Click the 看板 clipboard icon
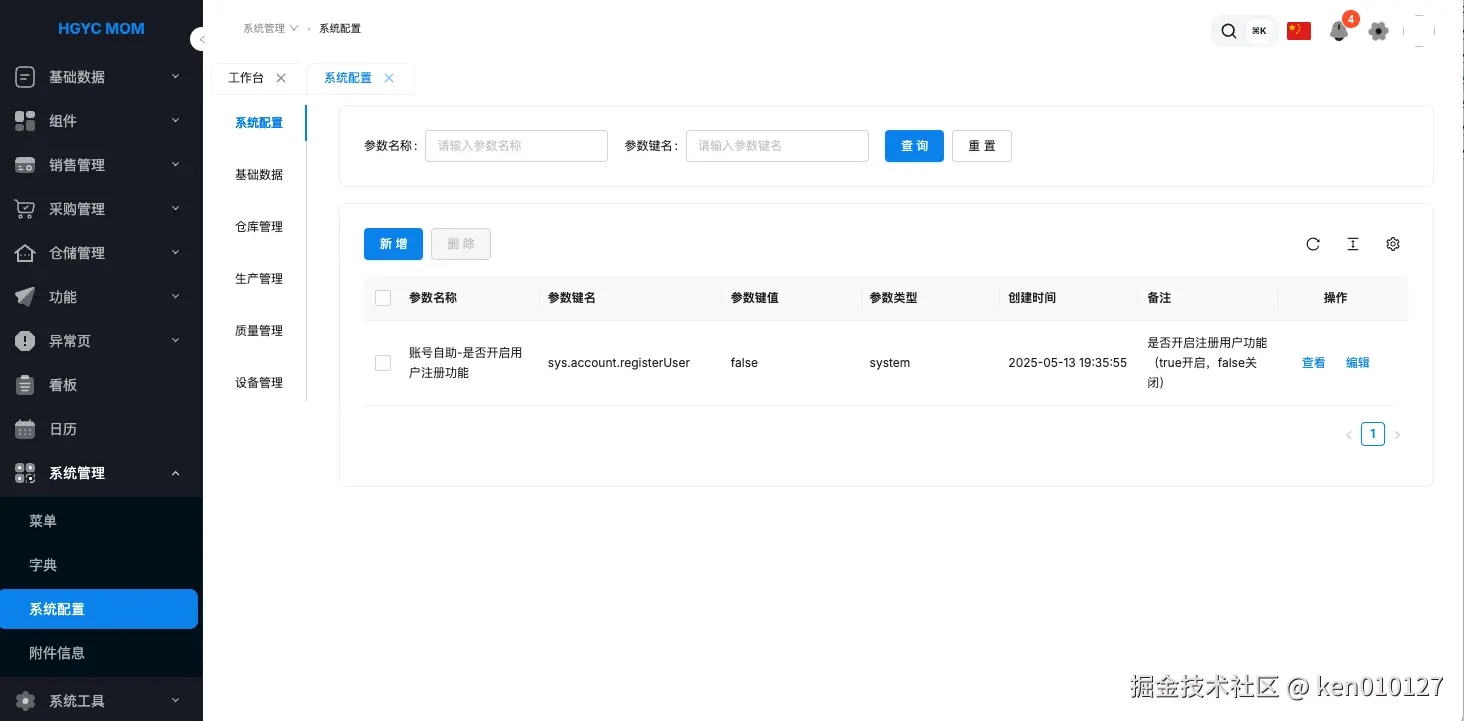This screenshot has height=721, width=1464. (x=25, y=385)
